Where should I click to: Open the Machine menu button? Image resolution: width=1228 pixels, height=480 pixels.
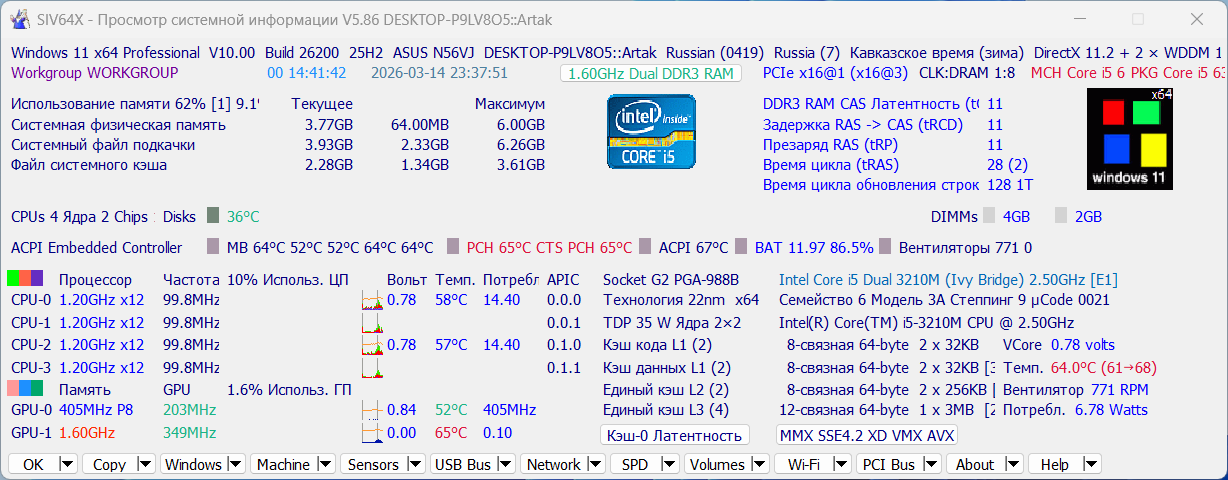coord(283,464)
